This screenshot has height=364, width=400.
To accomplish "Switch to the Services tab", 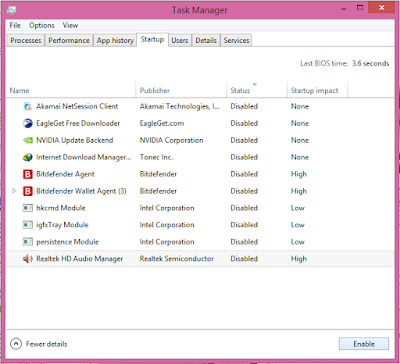I will point(236,40).
